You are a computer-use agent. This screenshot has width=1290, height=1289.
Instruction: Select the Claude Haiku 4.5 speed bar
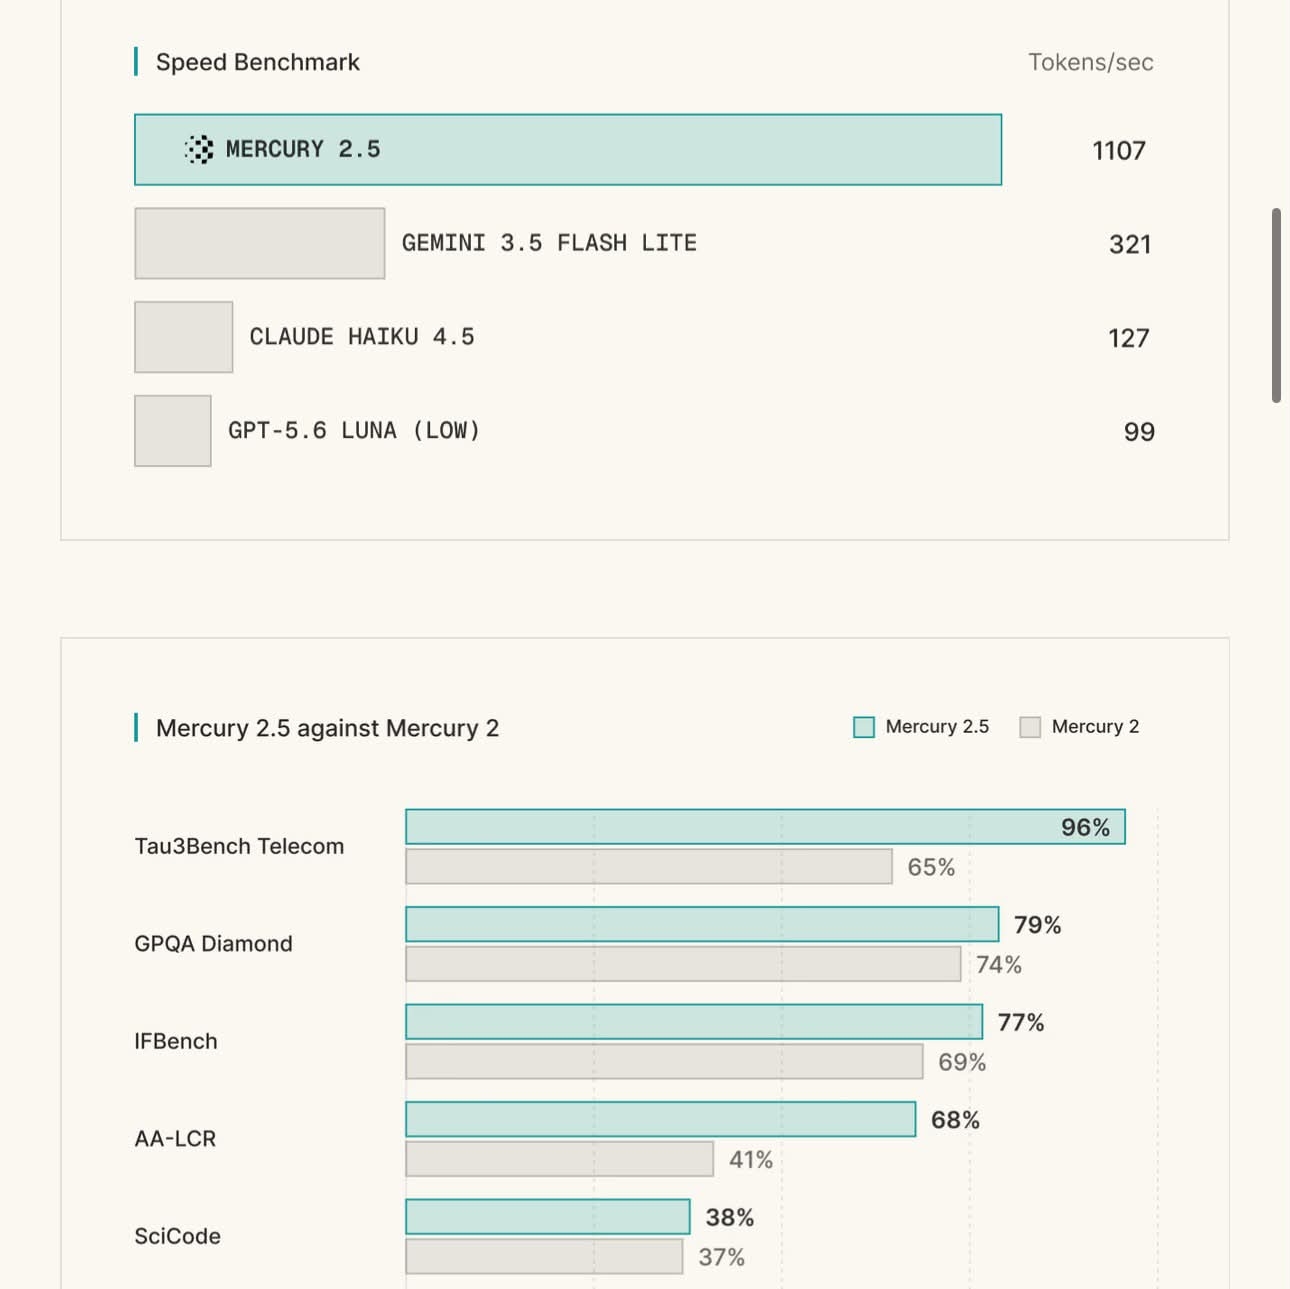184,337
